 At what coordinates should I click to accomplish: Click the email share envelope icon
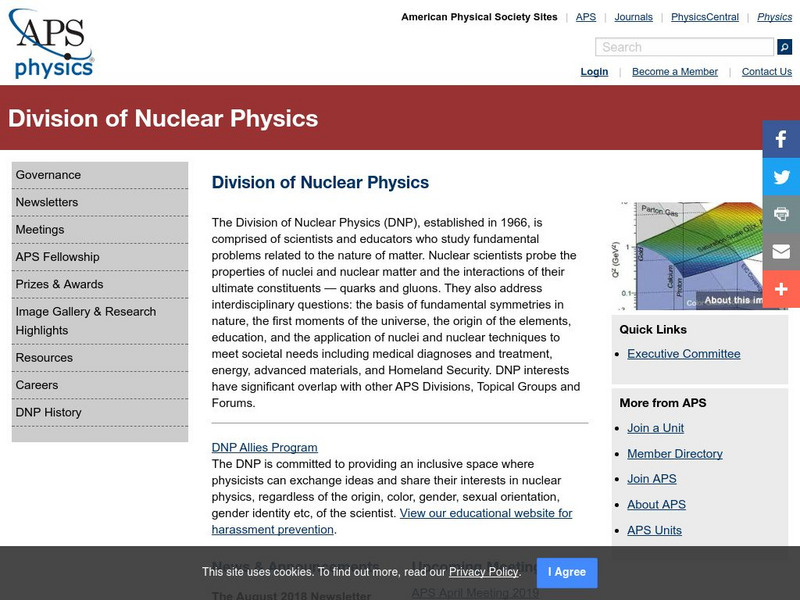pyautogui.click(x=781, y=251)
